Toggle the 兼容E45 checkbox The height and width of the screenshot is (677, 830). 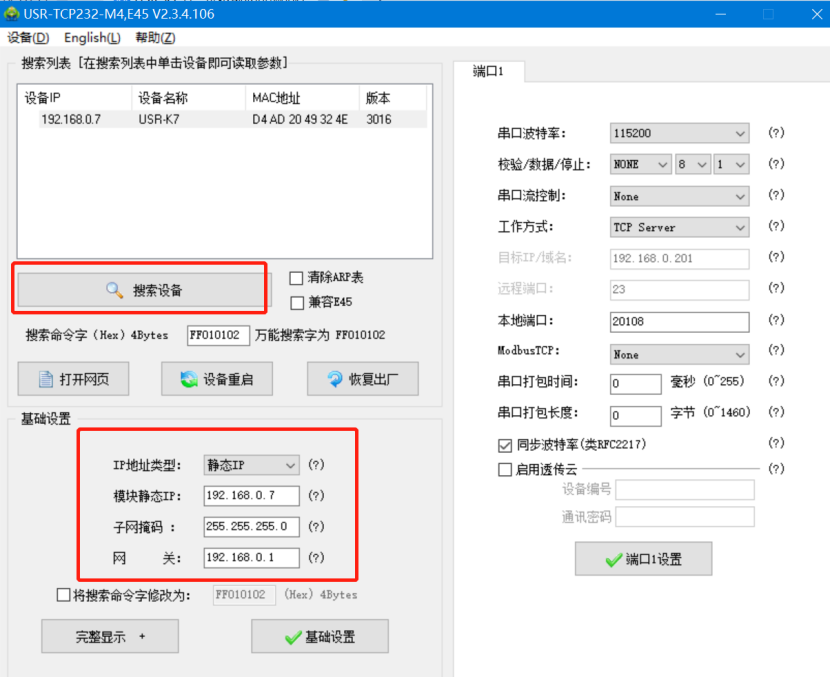[x=296, y=302]
